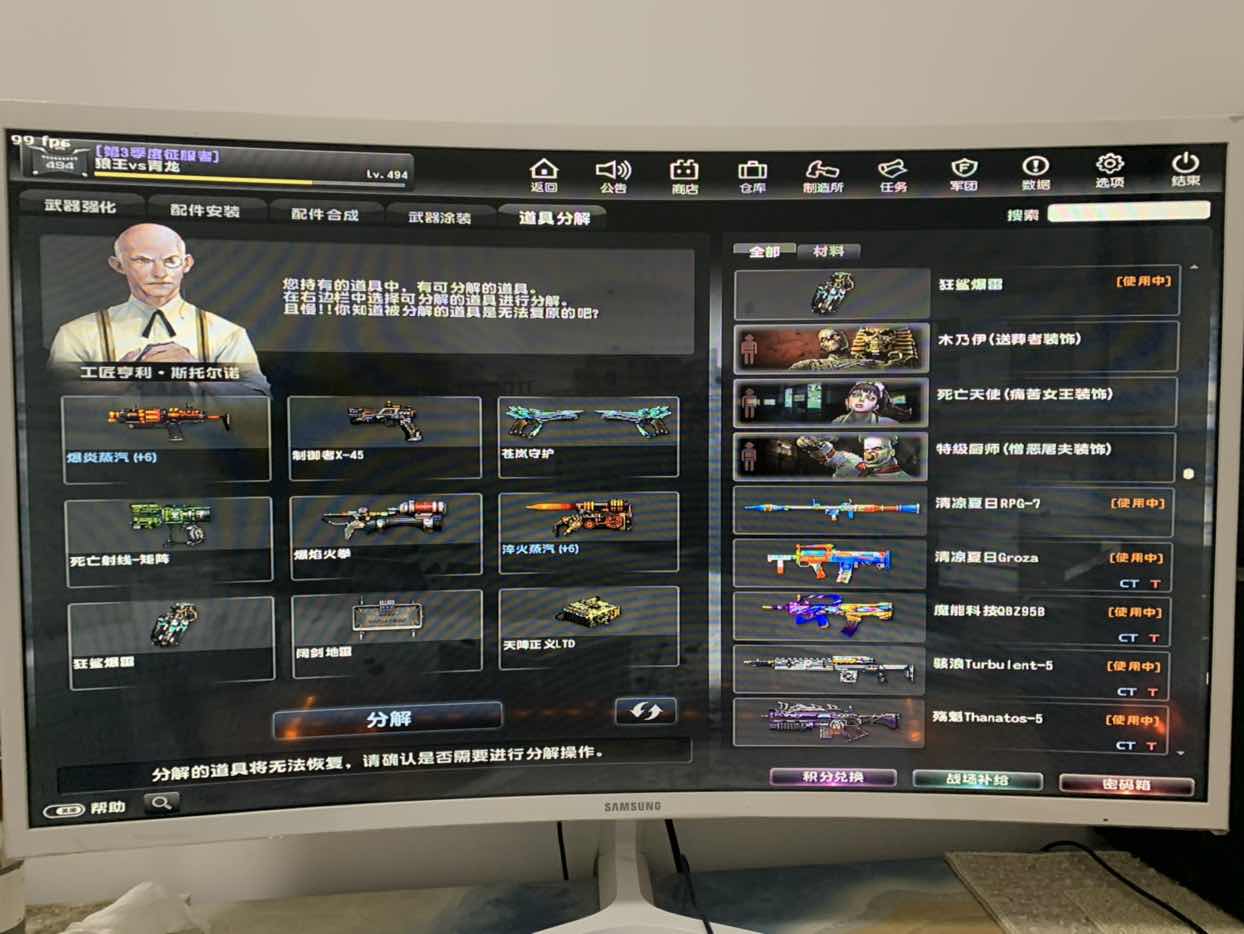Open the 积分兑换 points exchange button
The image size is (1244, 934).
(x=833, y=778)
